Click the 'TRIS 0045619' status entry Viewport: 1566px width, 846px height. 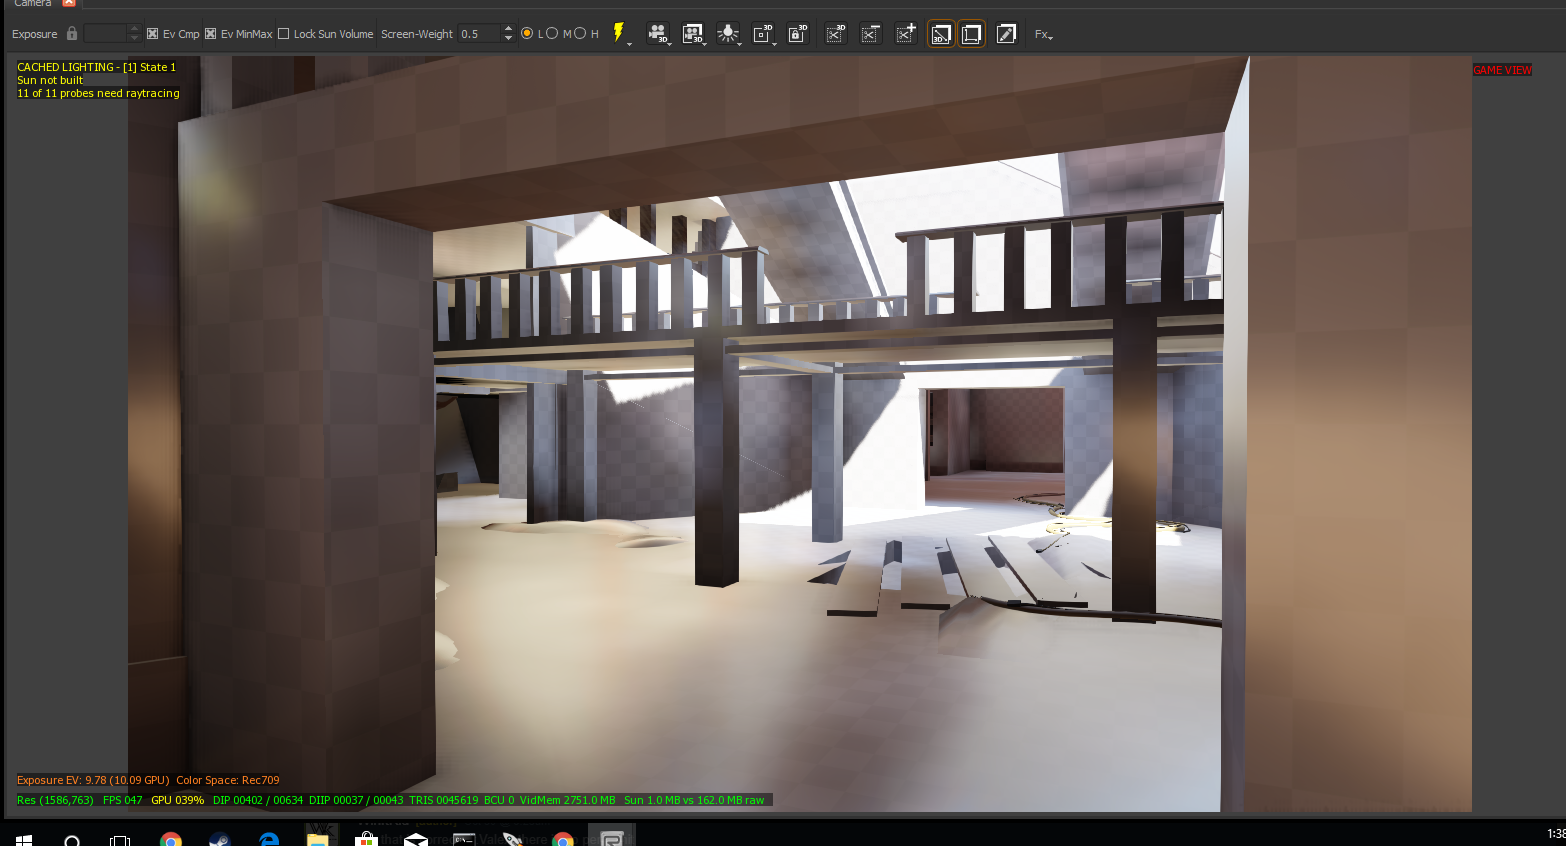pos(443,800)
